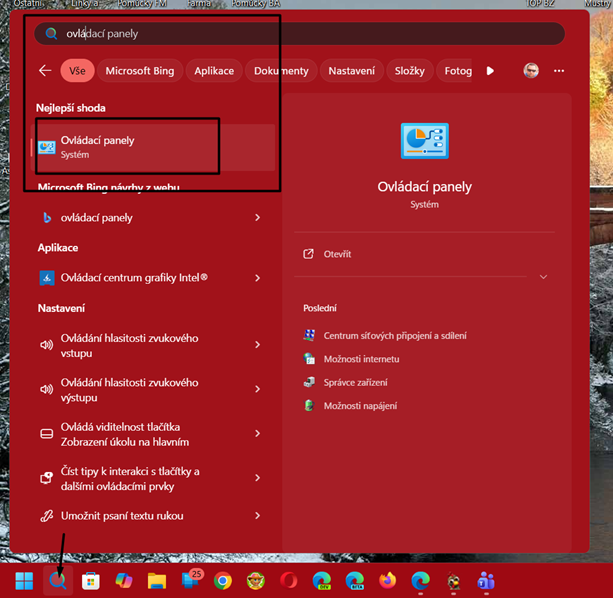Open Microsoft Store from the taskbar
Image resolution: width=613 pixels, height=598 pixels.
click(x=91, y=581)
